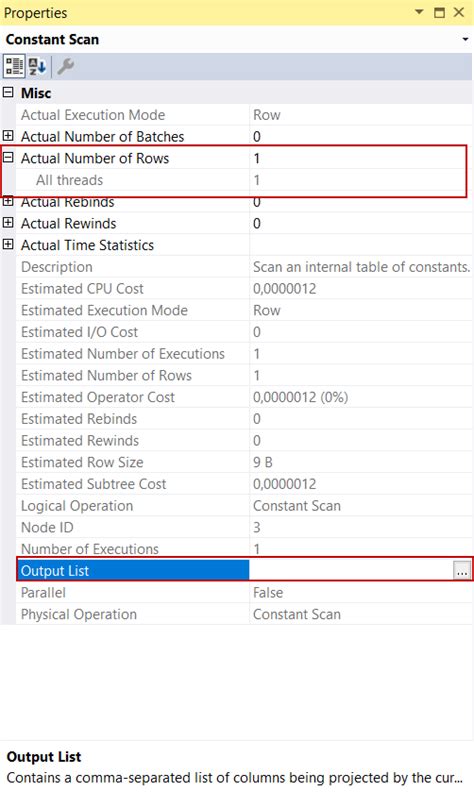The height and width of the screenshot is (808, 474).
Task: Expand Actual Time Statistics
Action: 8,244
